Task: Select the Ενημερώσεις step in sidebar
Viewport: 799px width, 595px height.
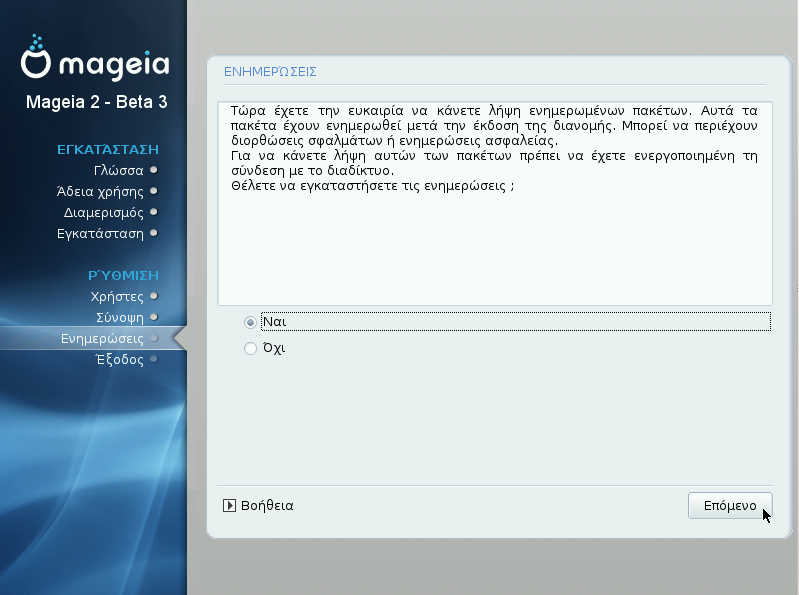Action: point(102,338)
